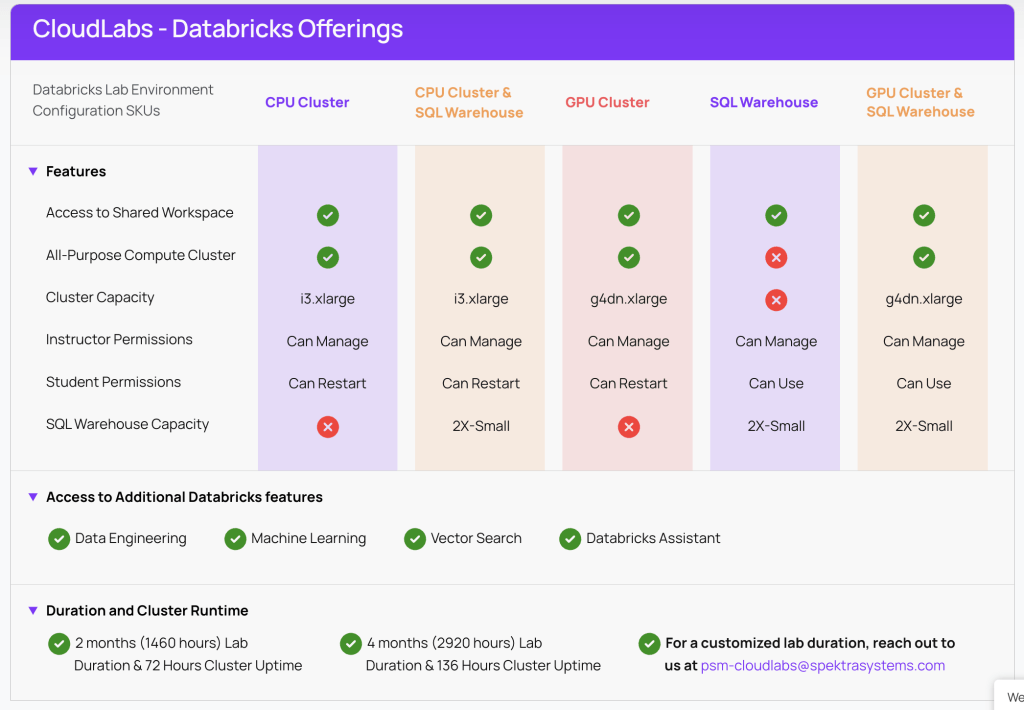Click red X for SQL Warehouse All-Purpose Compute

(776, 258)
